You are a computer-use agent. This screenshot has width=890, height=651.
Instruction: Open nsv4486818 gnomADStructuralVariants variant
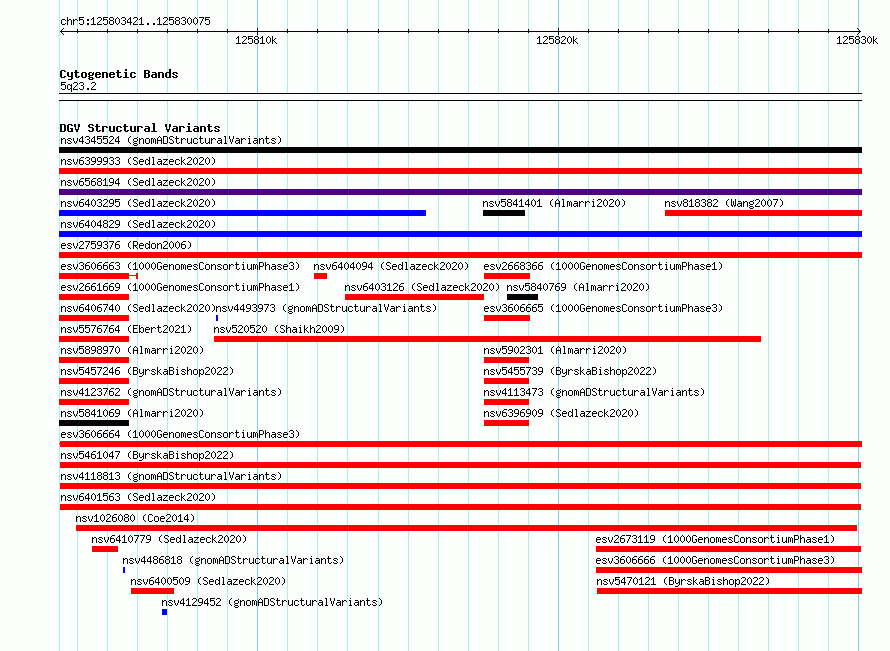pyautogui.click(x=233, y=560)
